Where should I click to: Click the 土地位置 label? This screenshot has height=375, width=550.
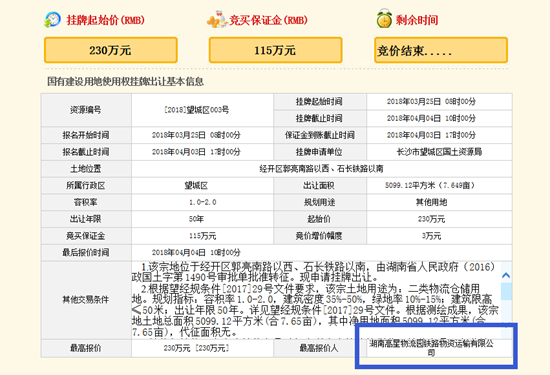(86, 169)
